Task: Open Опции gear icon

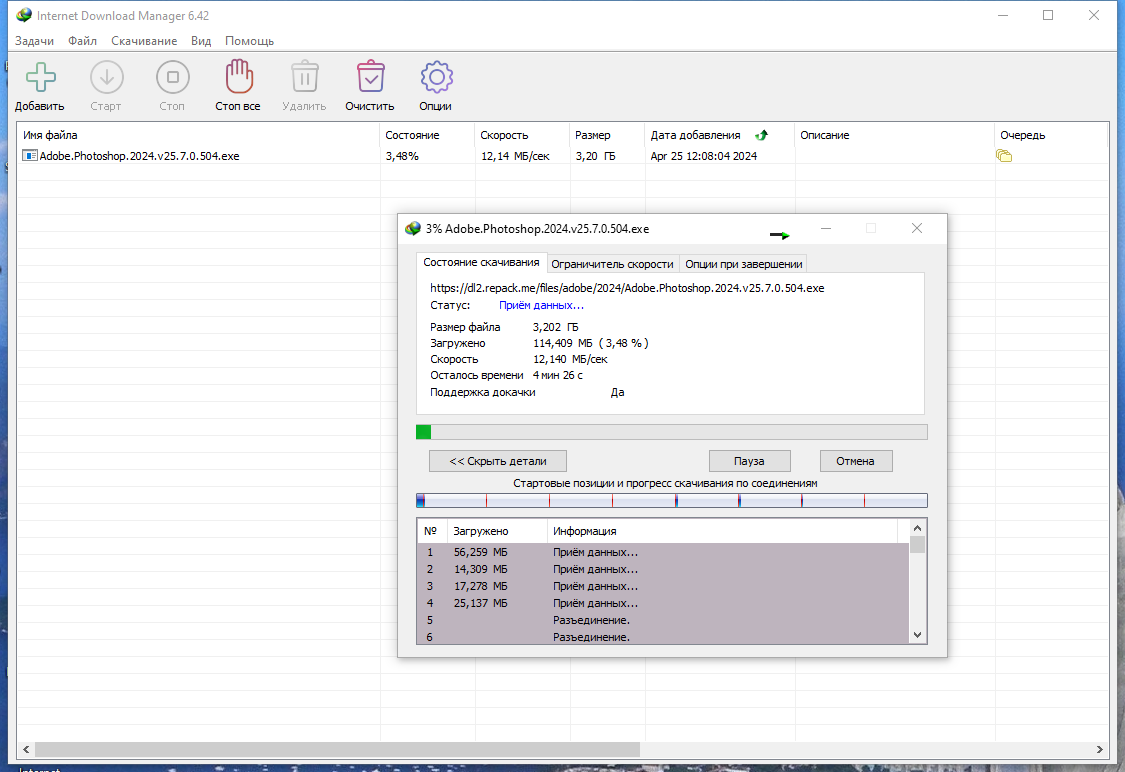Action: [436, 77]
